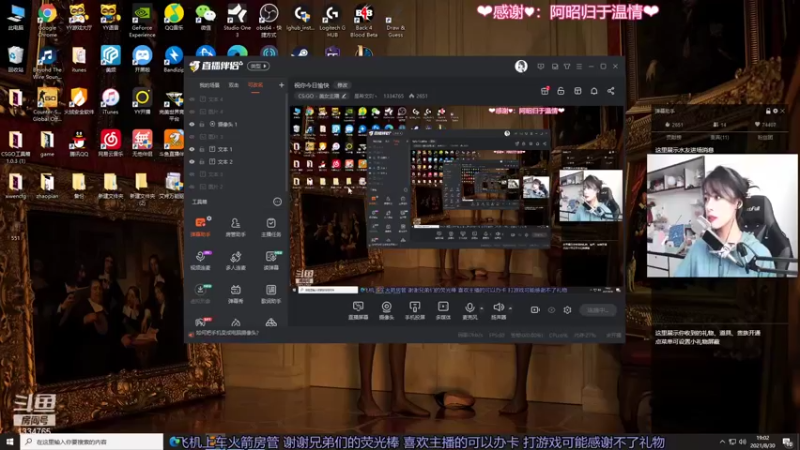Switch to the second scene tab
This screenshot has width=800, height=450.
click(x=234, y=85)
